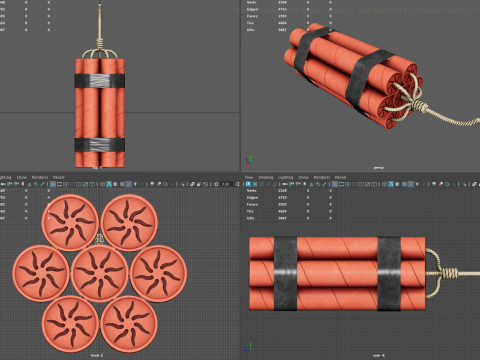
Task: Toggle safe title icon in front view toolbar
Action: tap(92, 184)
